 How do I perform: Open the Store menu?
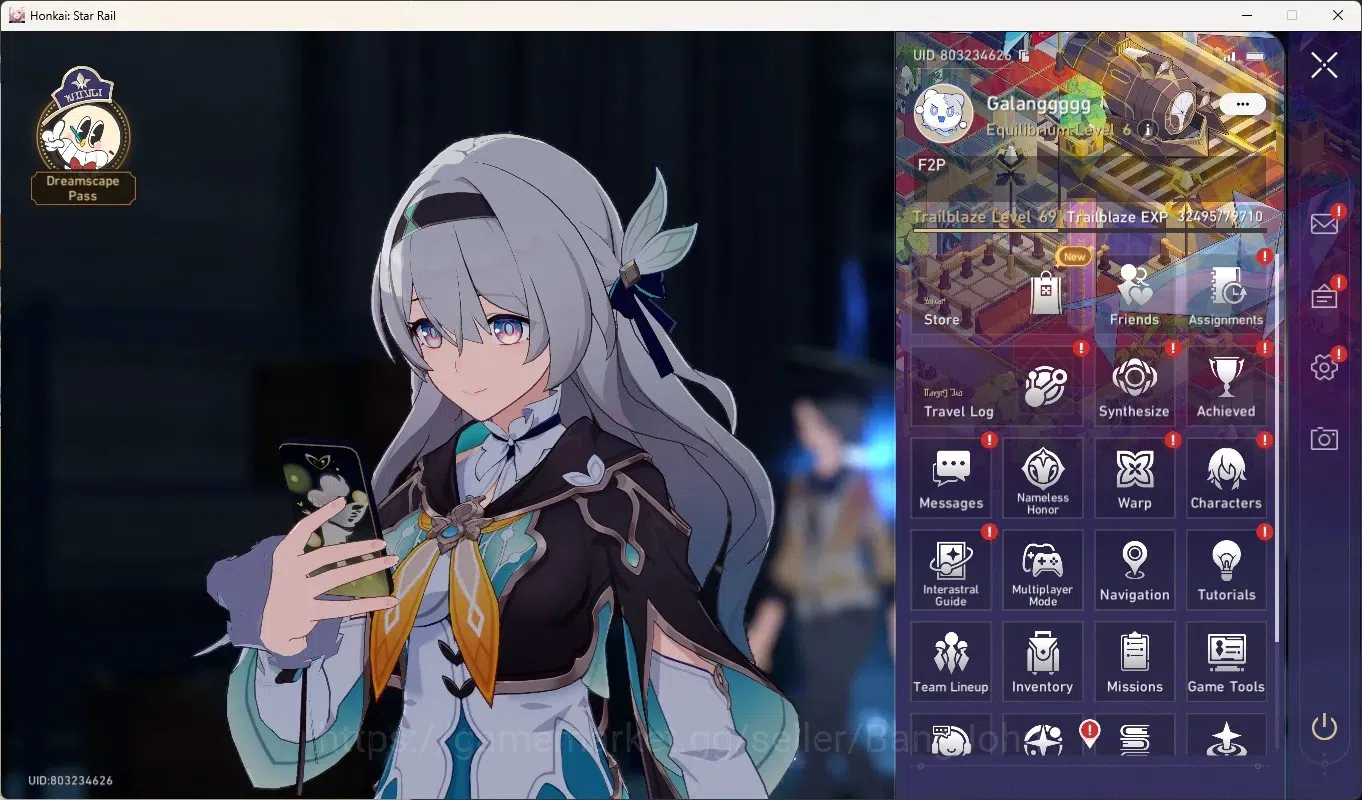click(x=997, y=294)
